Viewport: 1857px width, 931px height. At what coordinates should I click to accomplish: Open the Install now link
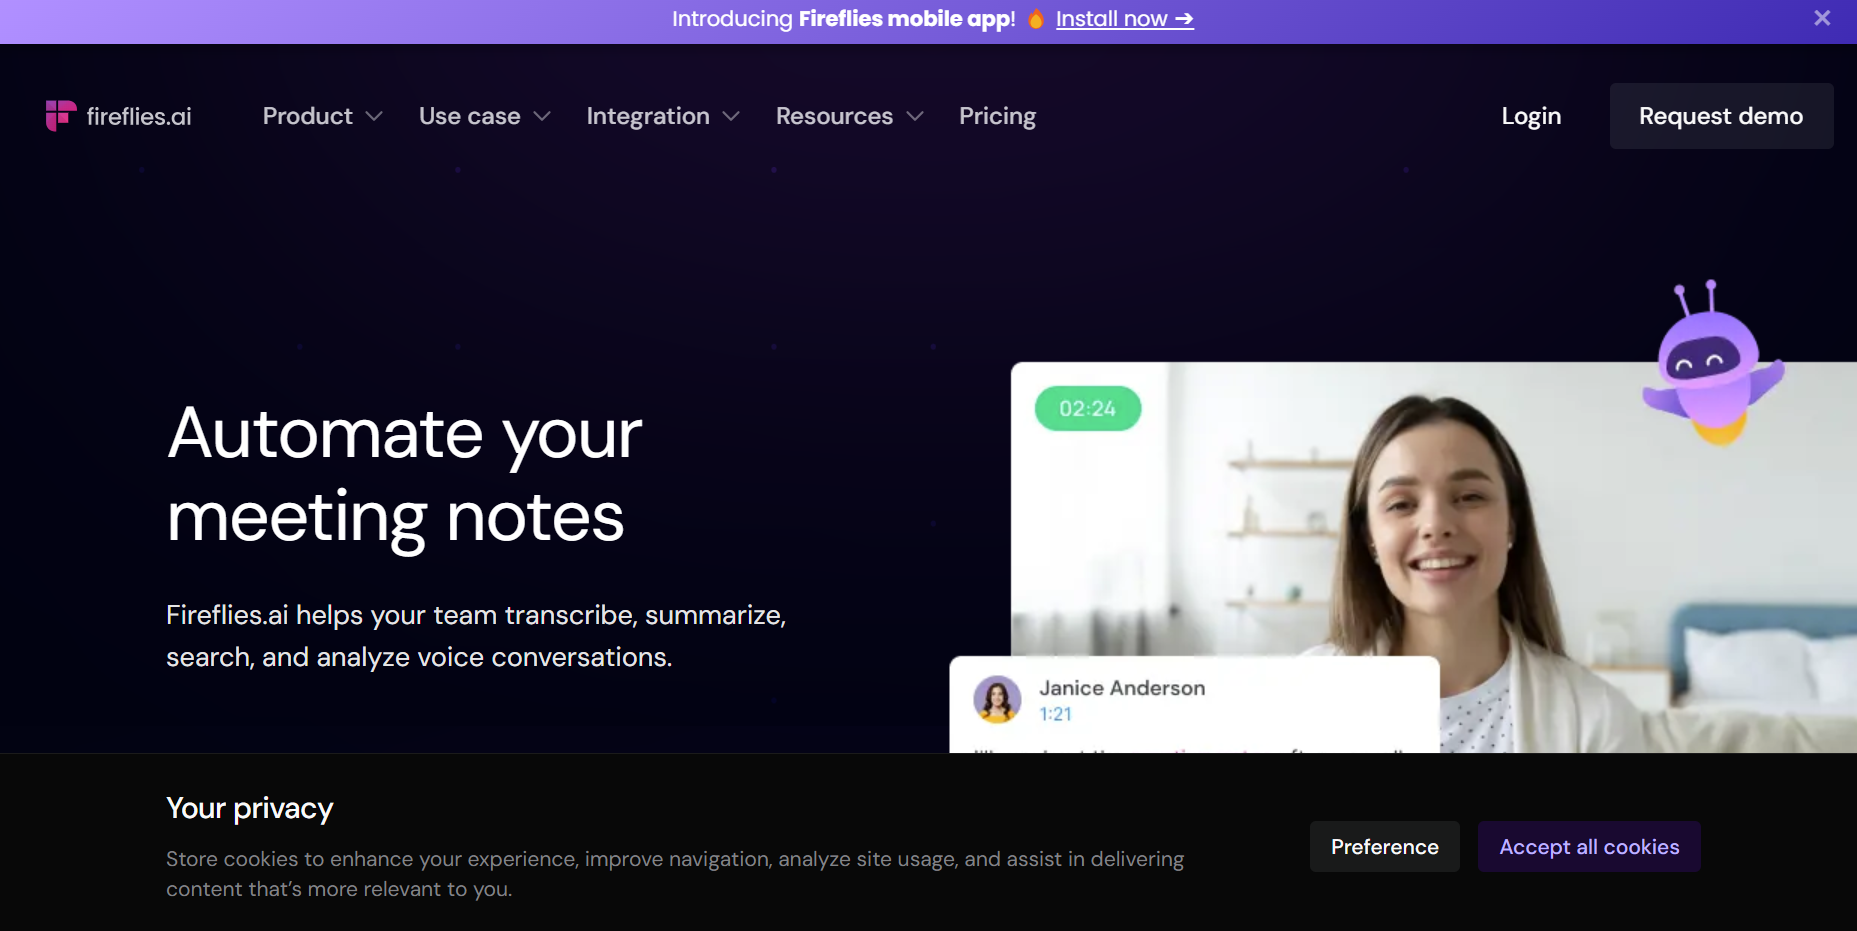pos(1124,19)
